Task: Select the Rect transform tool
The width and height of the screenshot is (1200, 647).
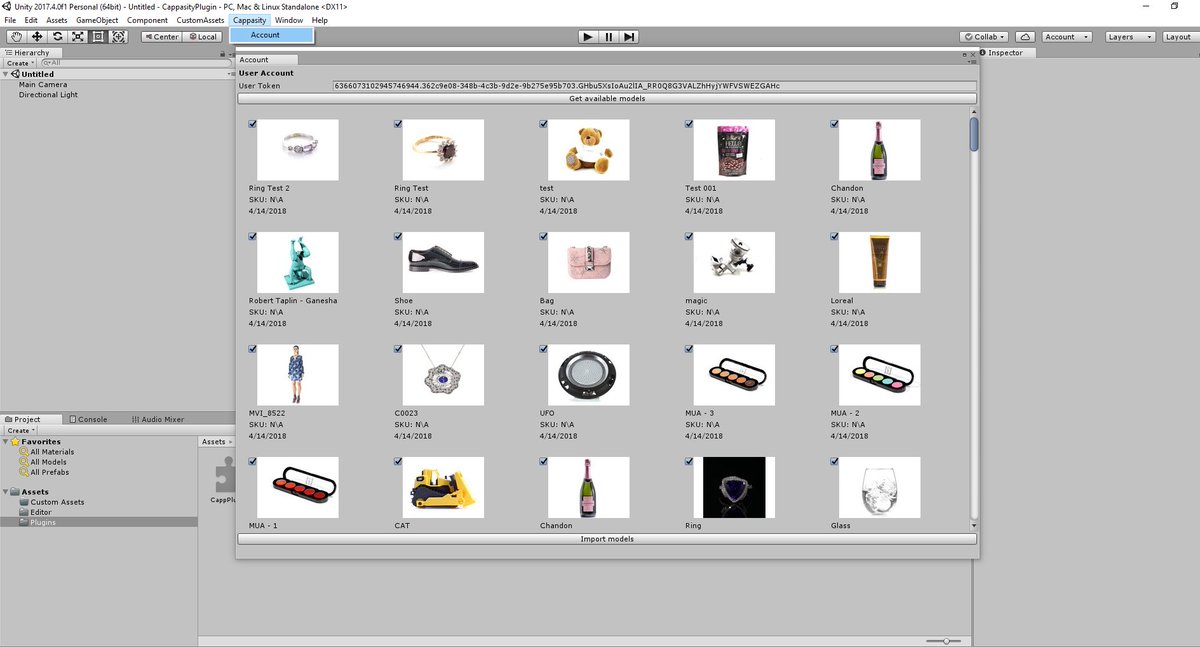Action: pyautogui.click(x=98, y=37)
